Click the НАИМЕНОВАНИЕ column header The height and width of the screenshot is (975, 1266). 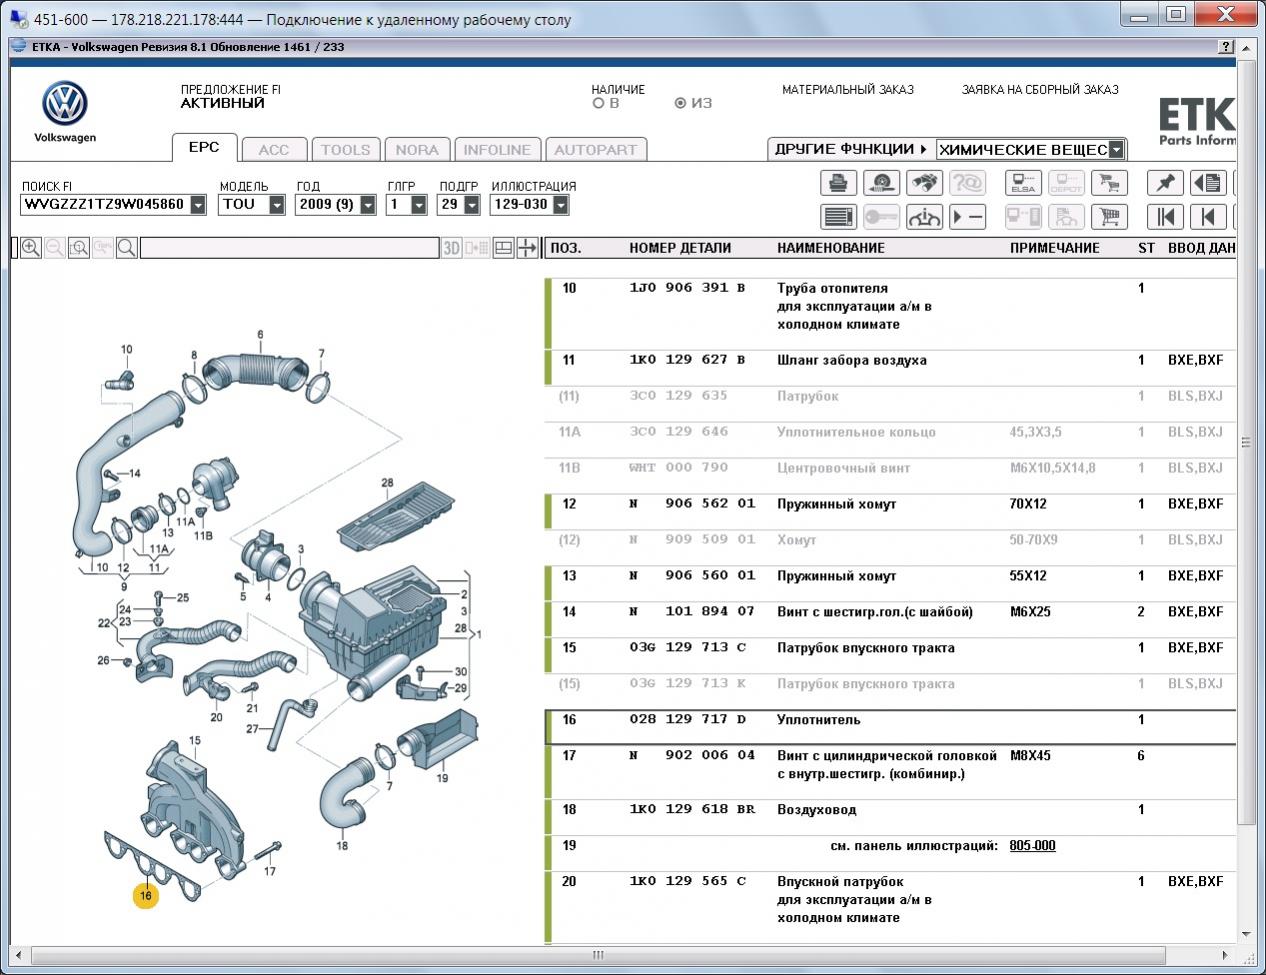click(x=831, y=248)
